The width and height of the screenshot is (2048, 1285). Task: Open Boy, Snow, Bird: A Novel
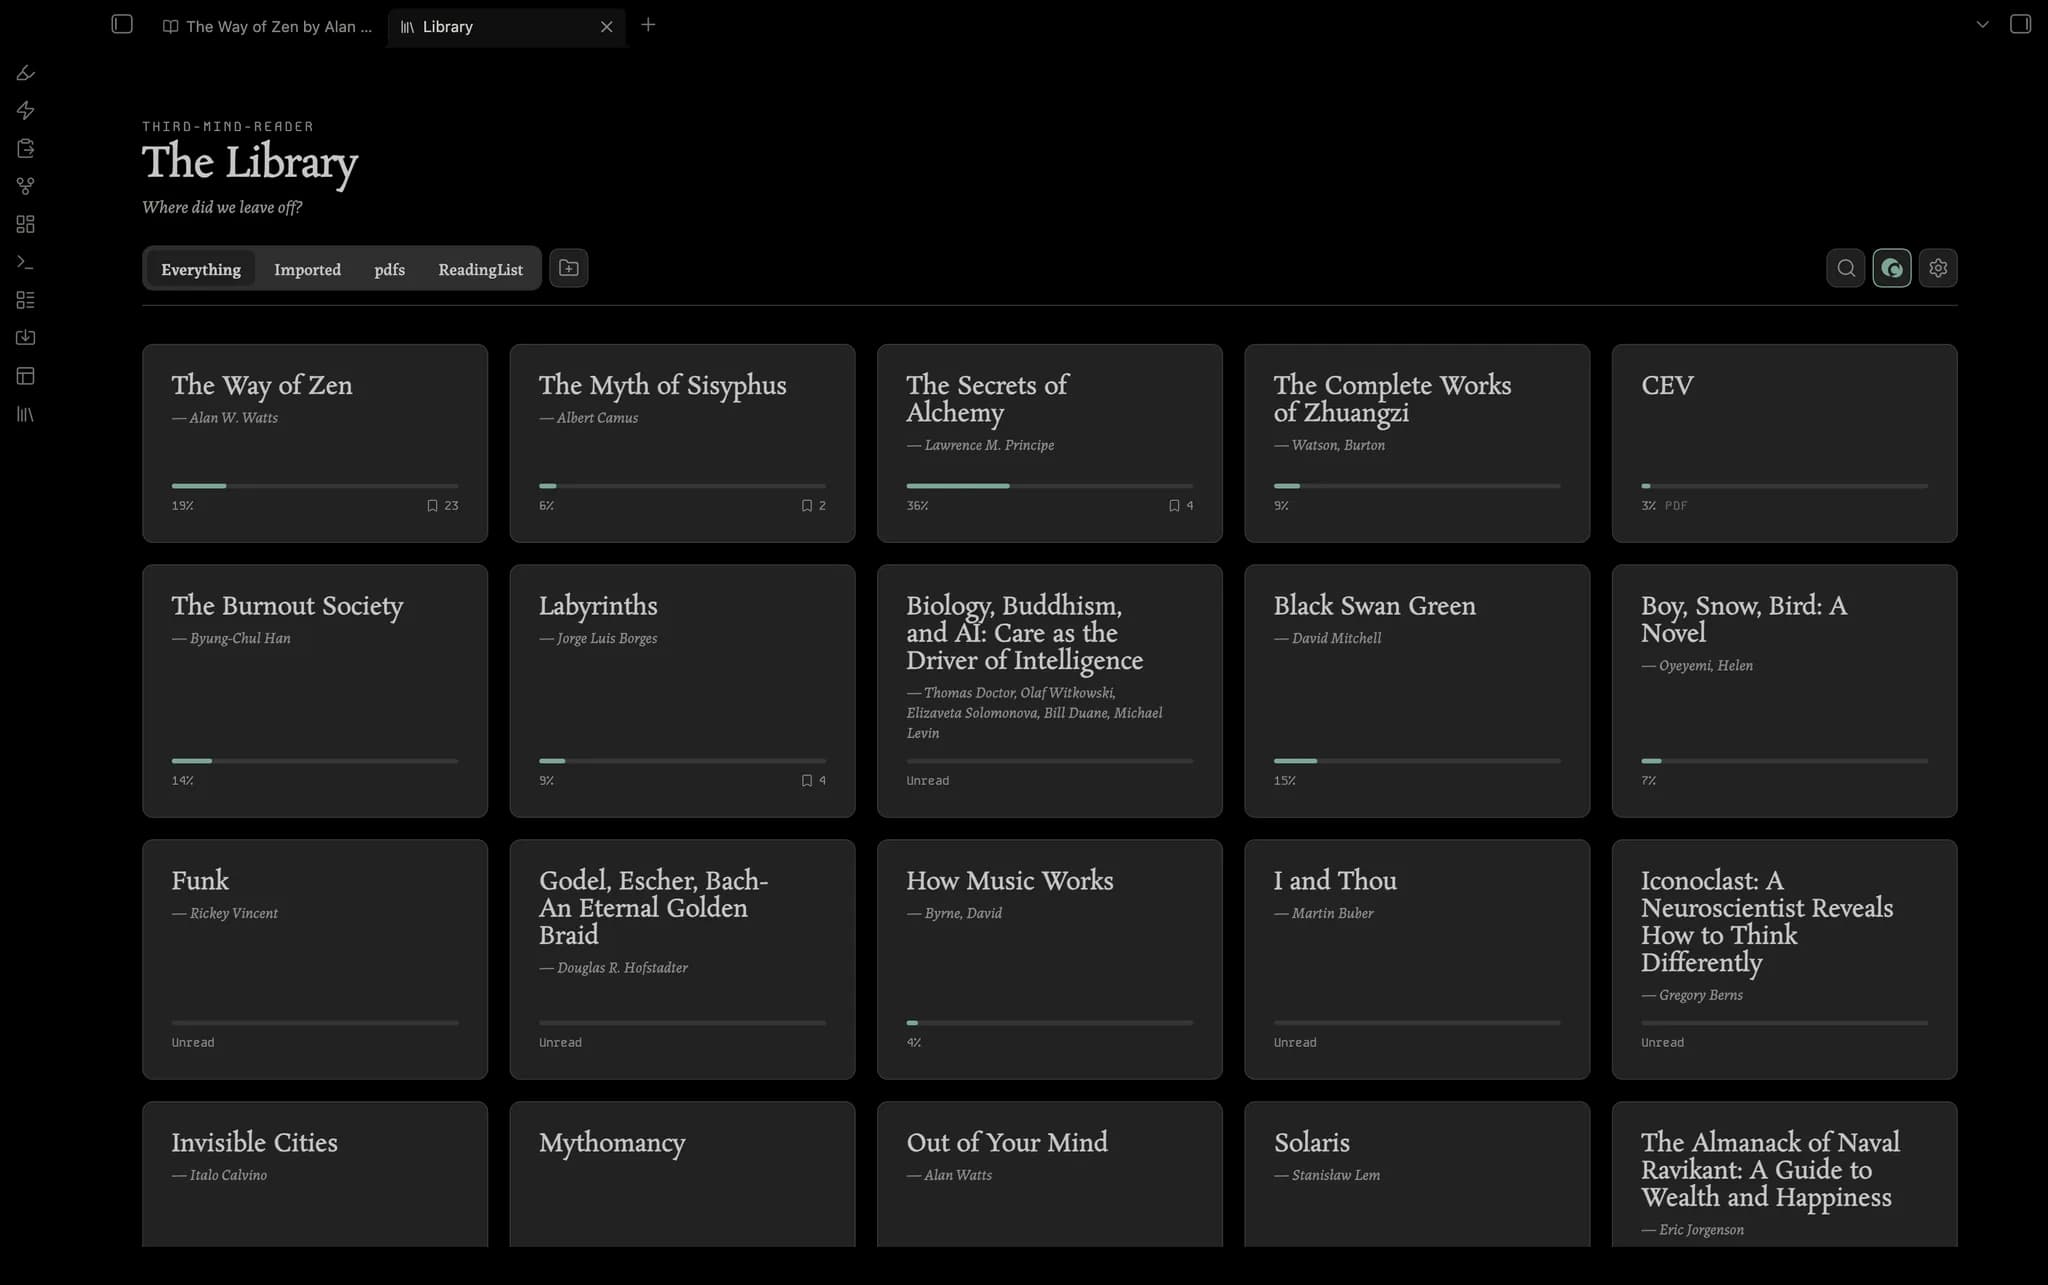coord(1784,691)
